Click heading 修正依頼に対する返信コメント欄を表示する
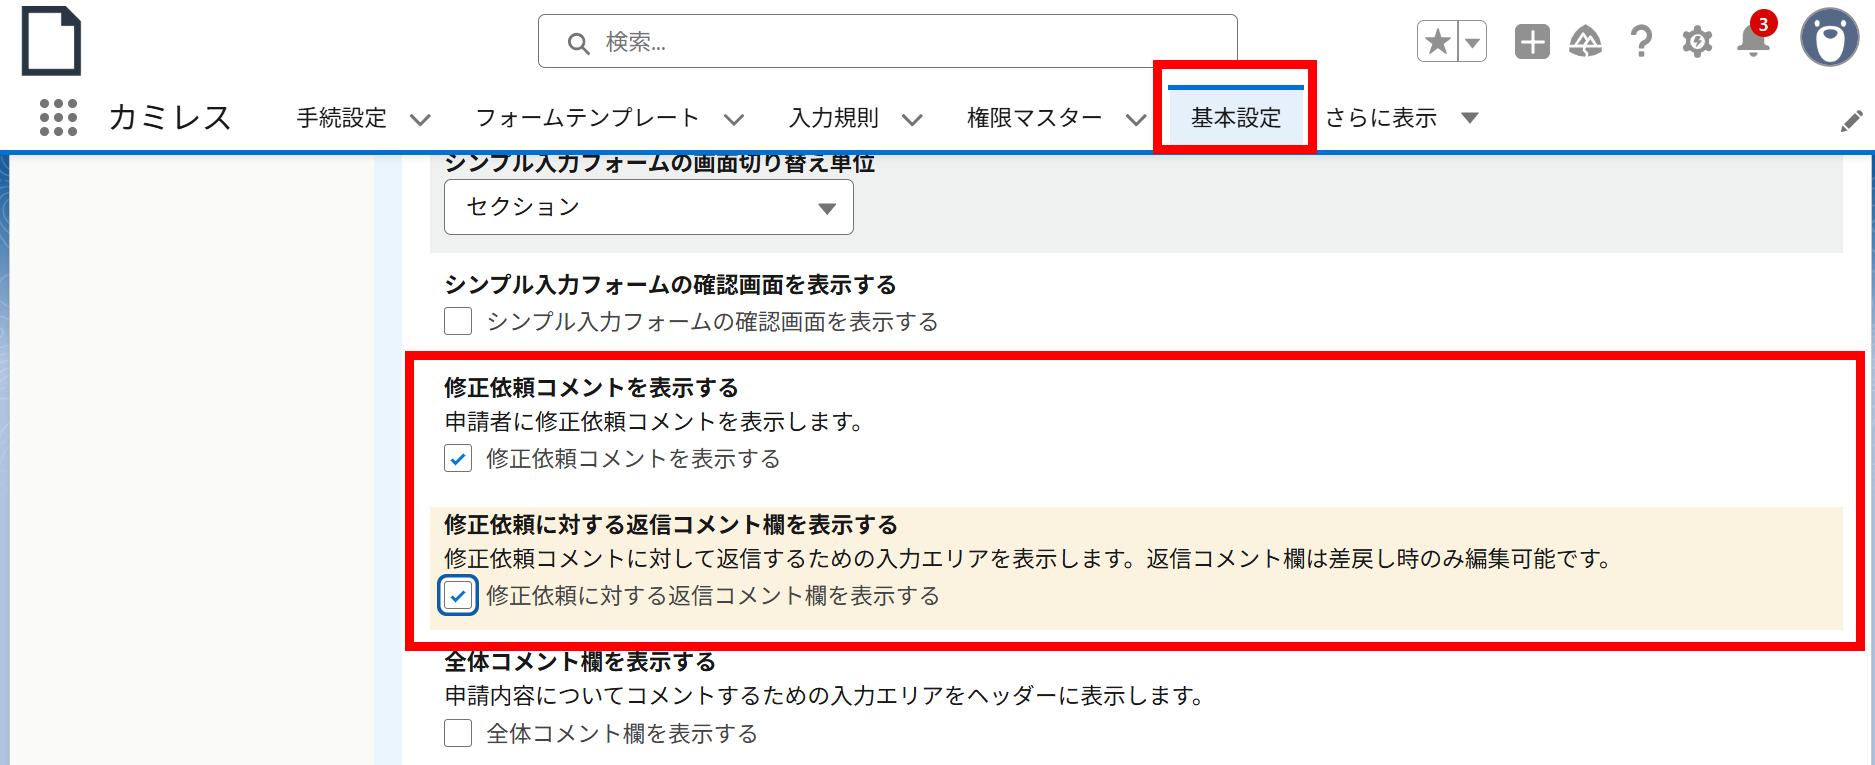The image size is (1875, 765). [671, 524]
